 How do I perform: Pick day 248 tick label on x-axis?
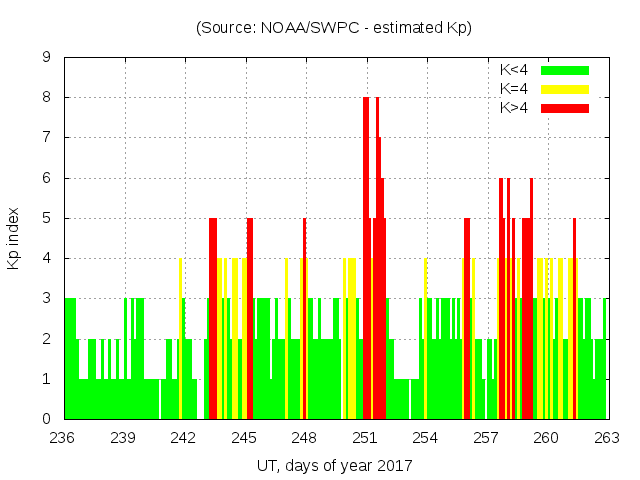[305, 438]
